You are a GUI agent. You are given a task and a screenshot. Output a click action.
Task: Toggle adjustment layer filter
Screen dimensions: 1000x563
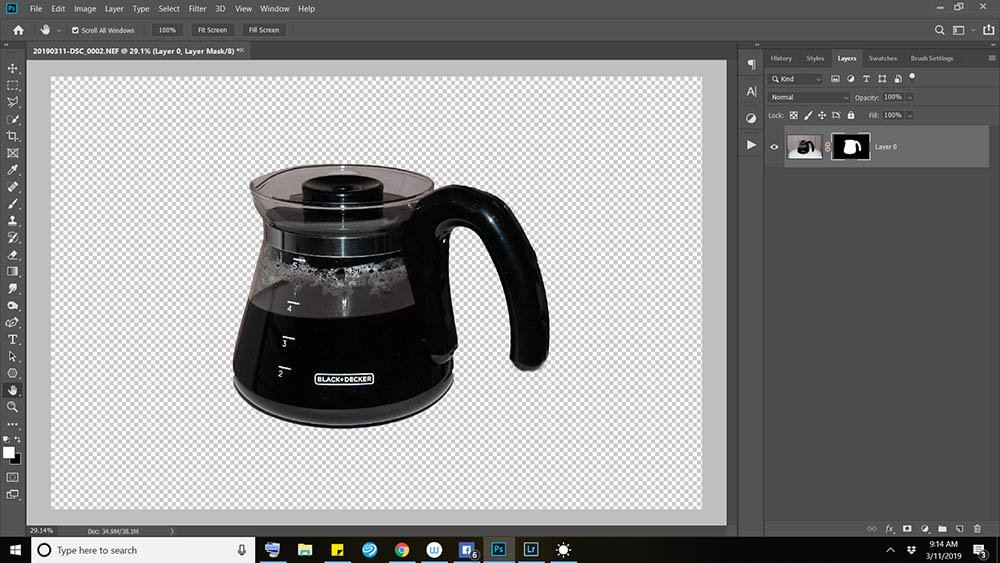[851, 78]
